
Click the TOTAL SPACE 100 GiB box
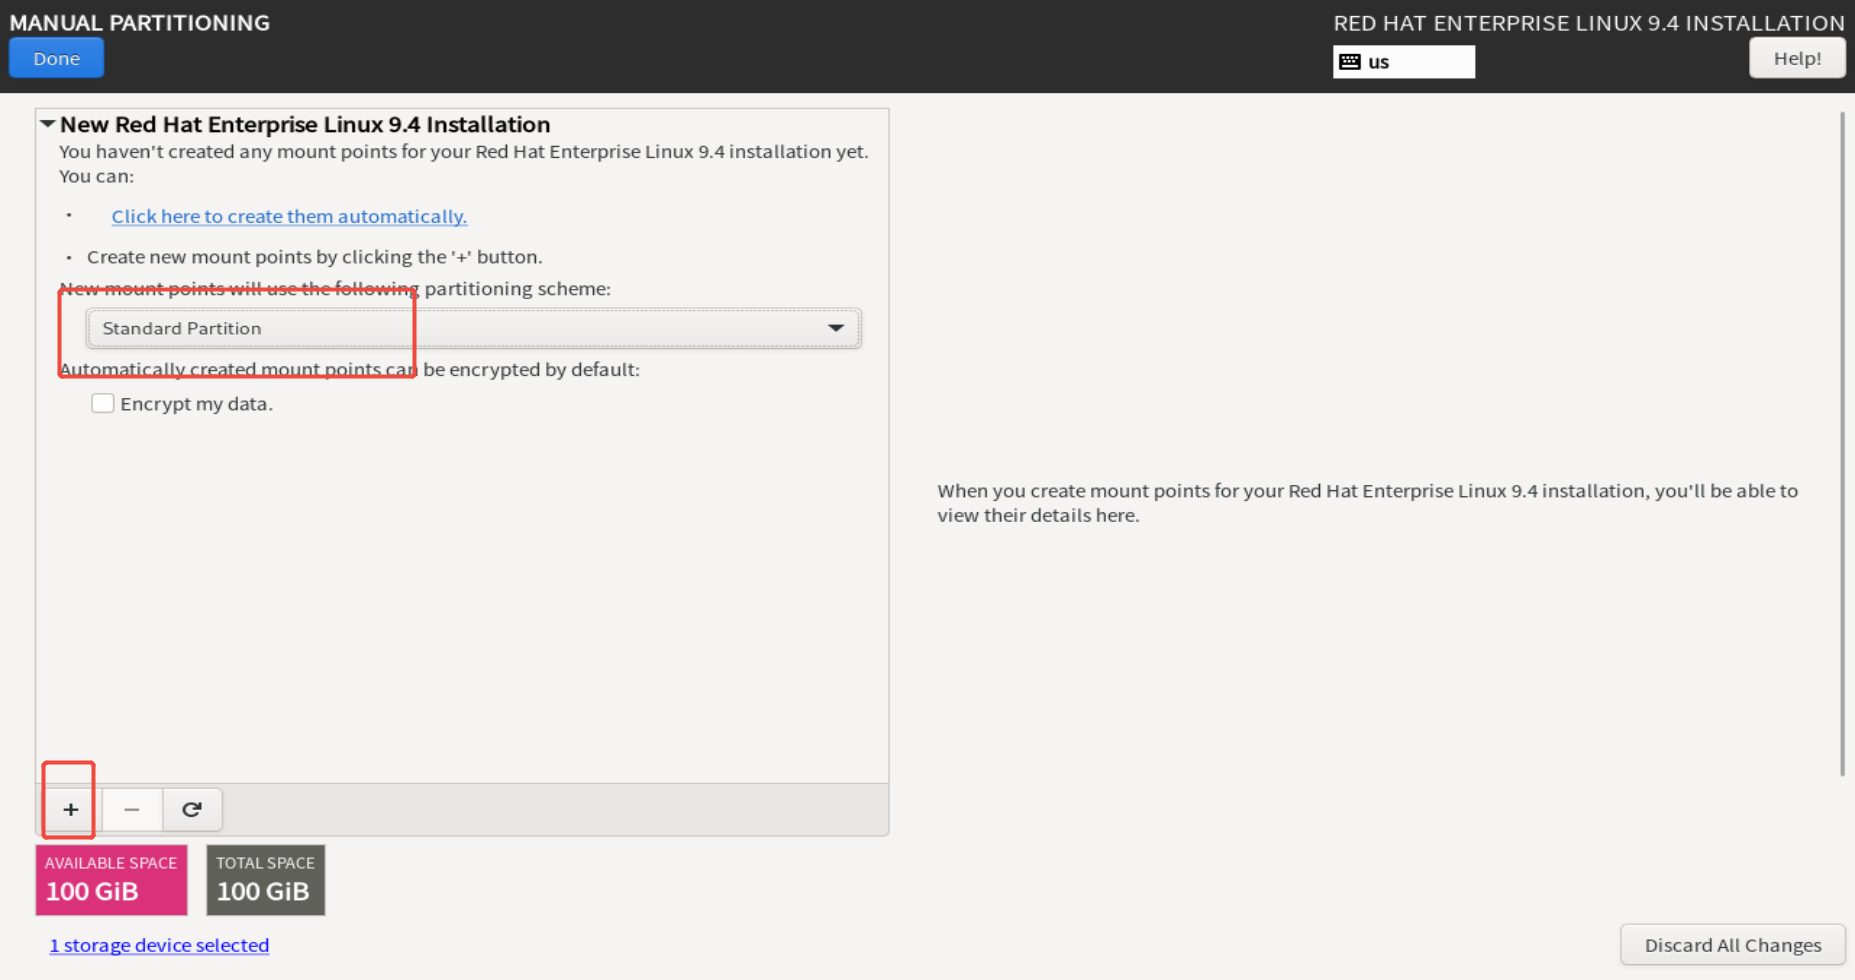tap(265, 880)
